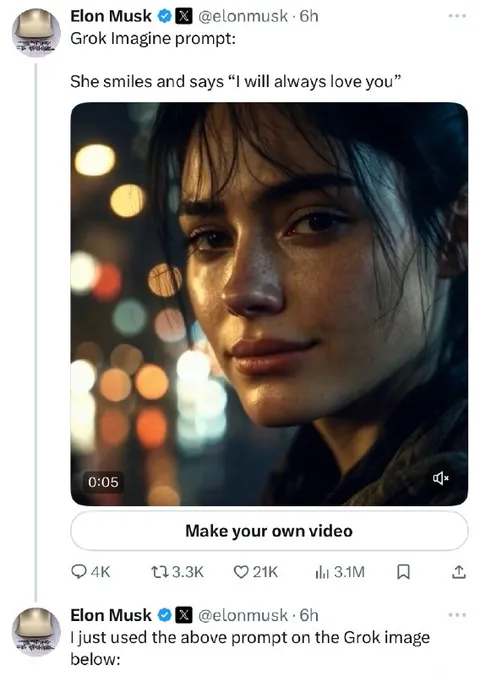Click the Make your own video button
Viewport: 480px width, 676px height.
click(269, 531)
